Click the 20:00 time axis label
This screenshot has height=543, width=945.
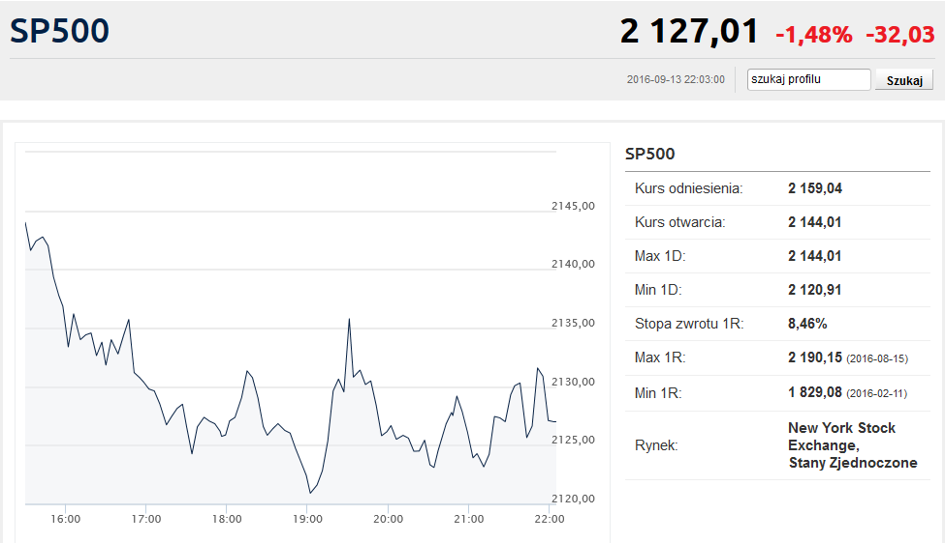(388, 519)
